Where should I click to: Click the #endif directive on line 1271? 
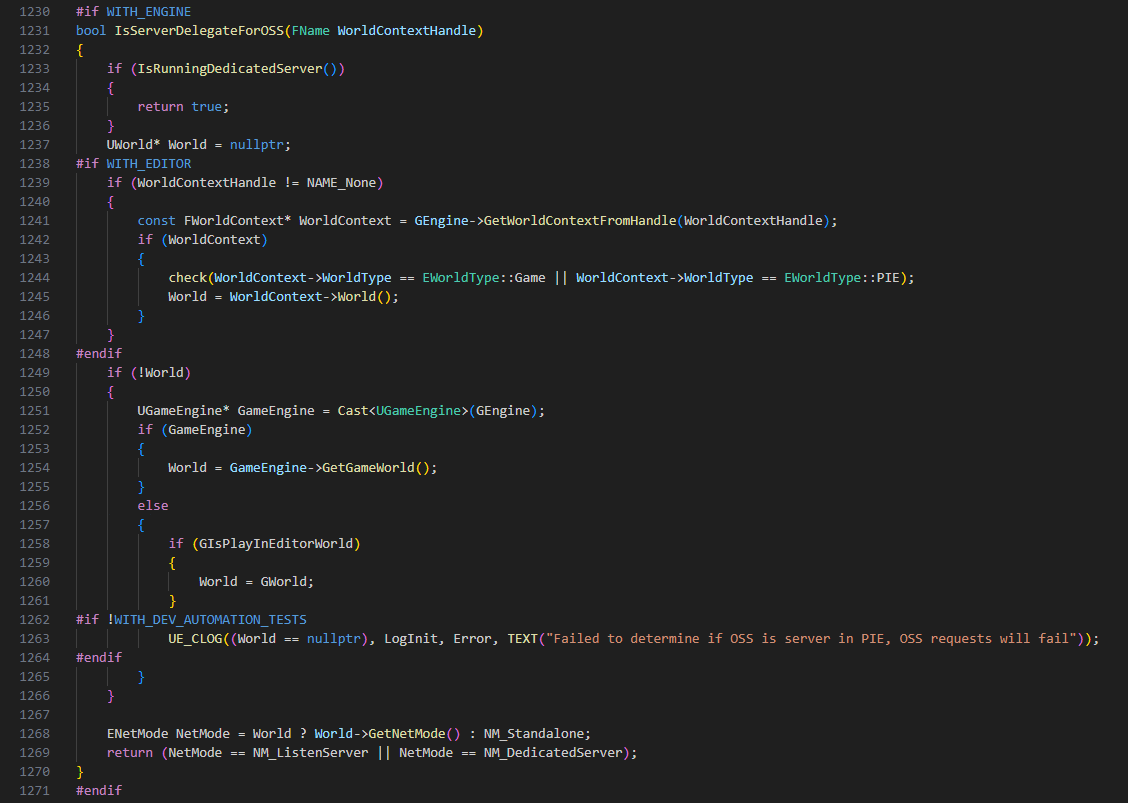(x=99, y=791)
